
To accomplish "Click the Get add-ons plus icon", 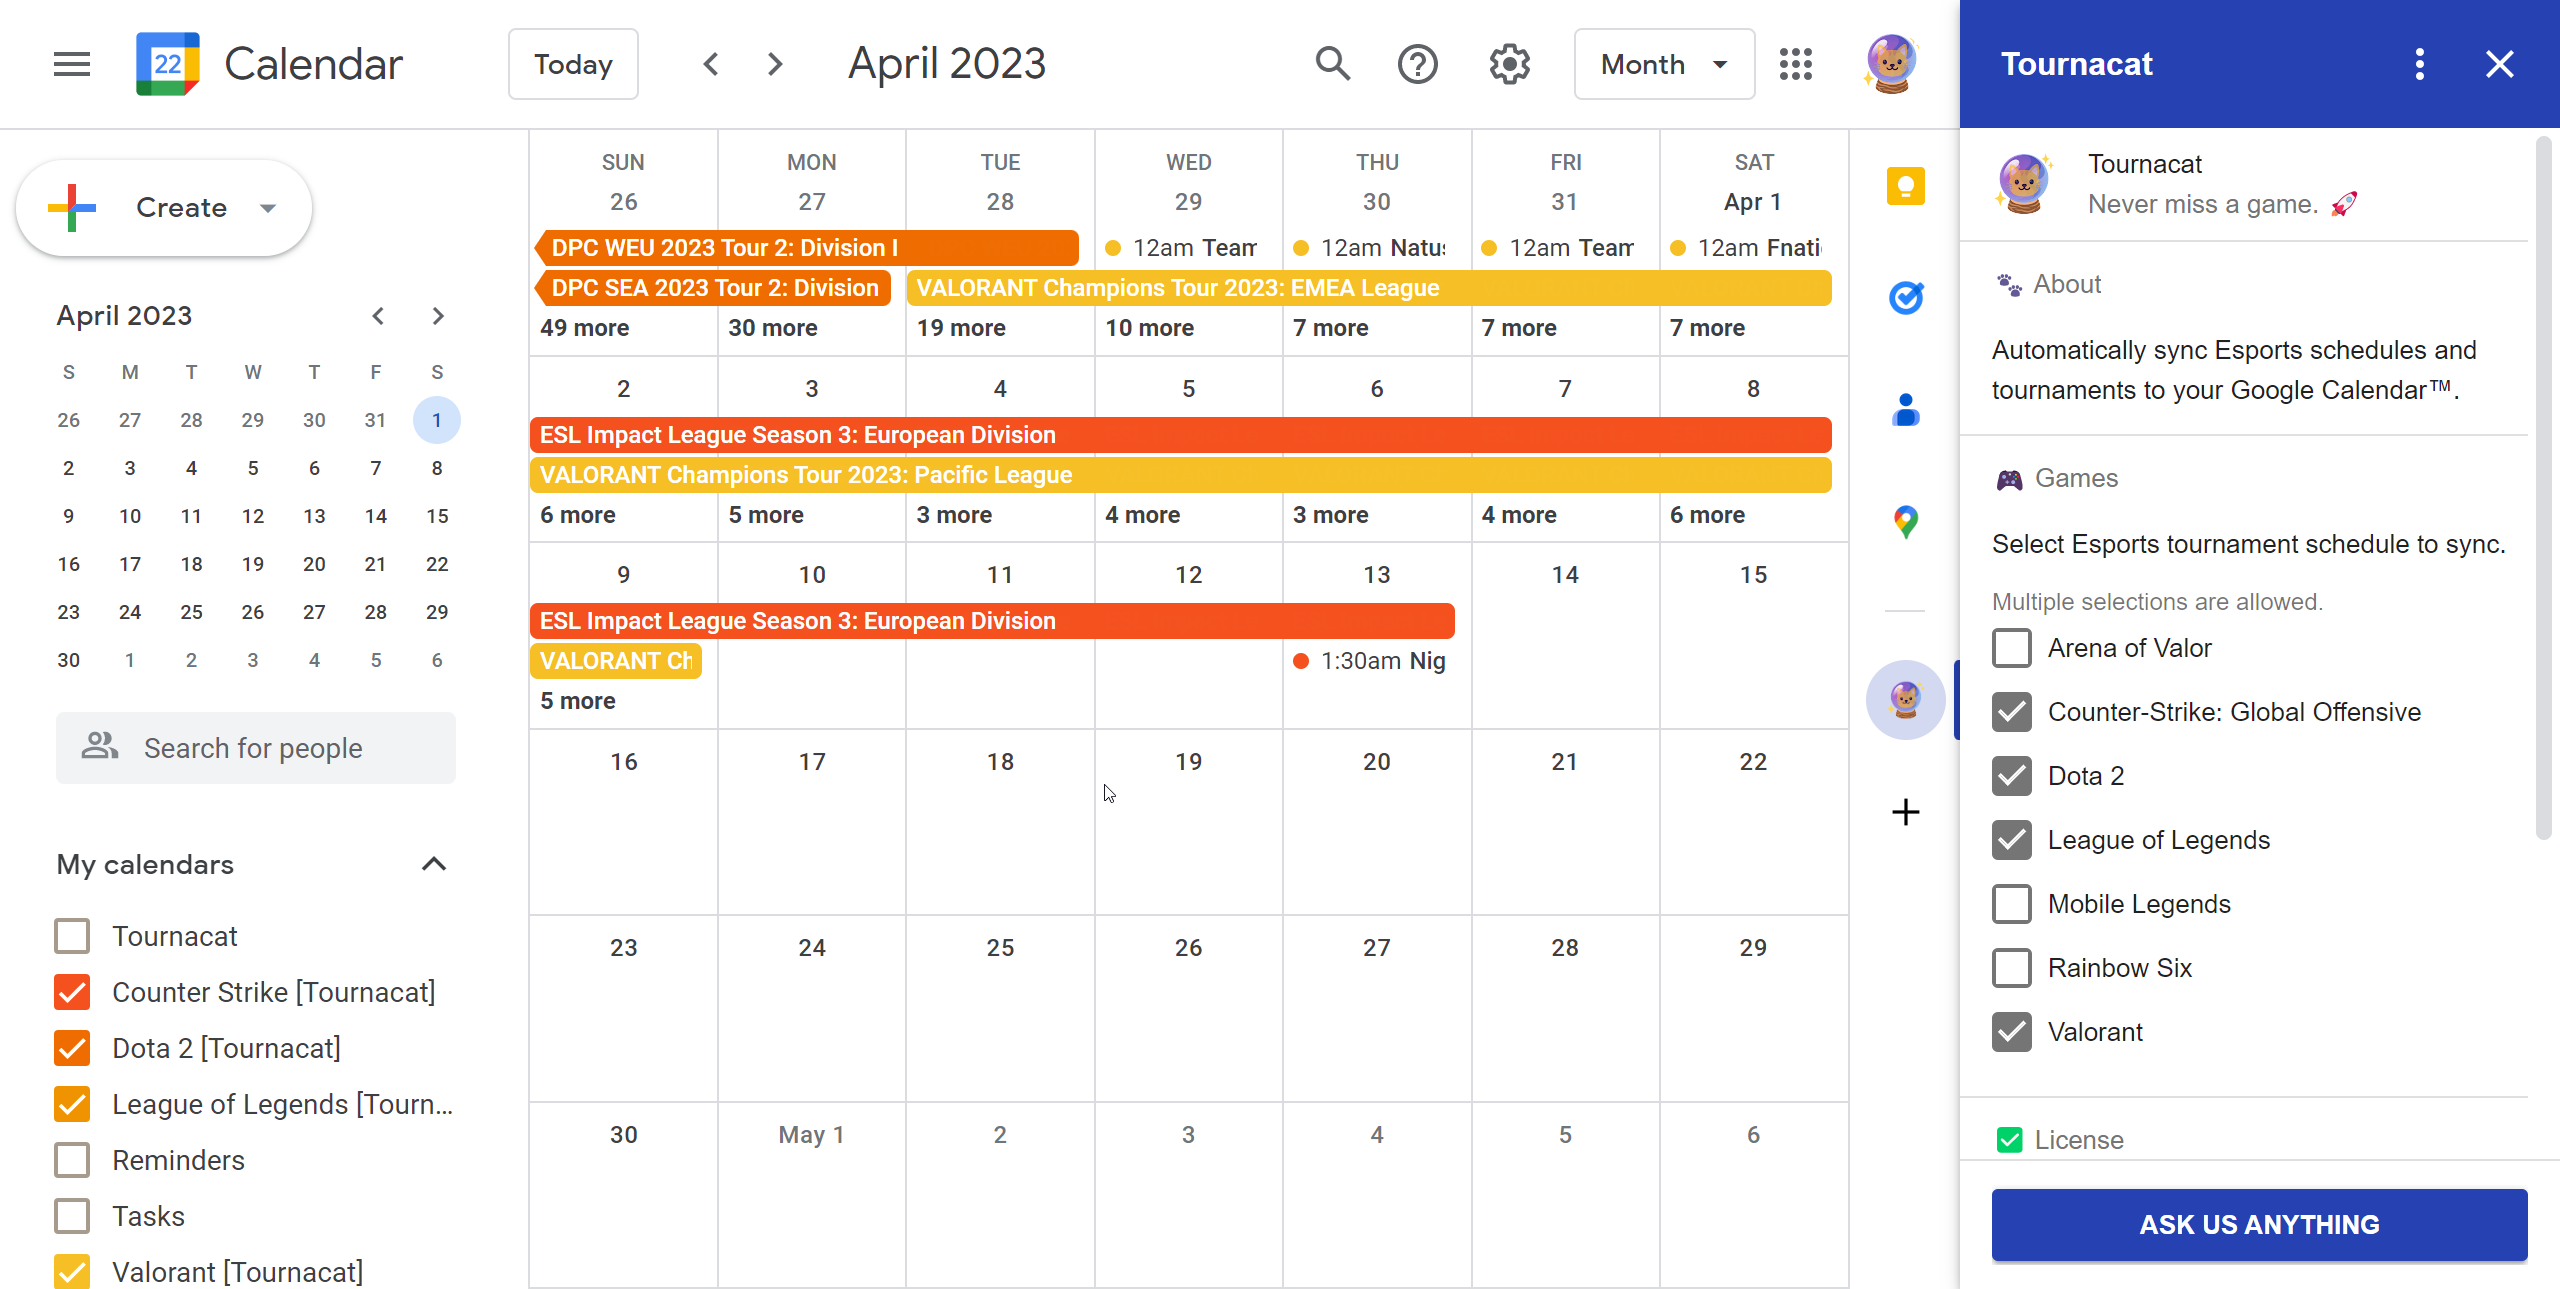I will 1905,811.
